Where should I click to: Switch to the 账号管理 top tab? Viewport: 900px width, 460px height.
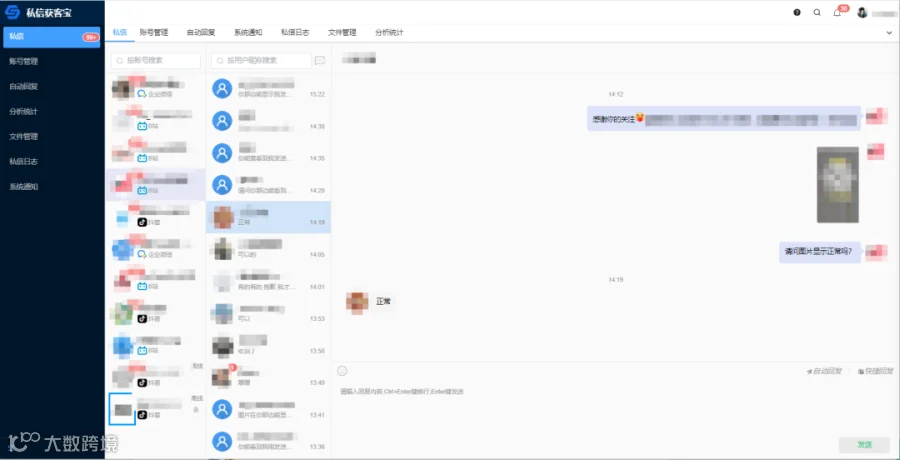coord(154,33)
